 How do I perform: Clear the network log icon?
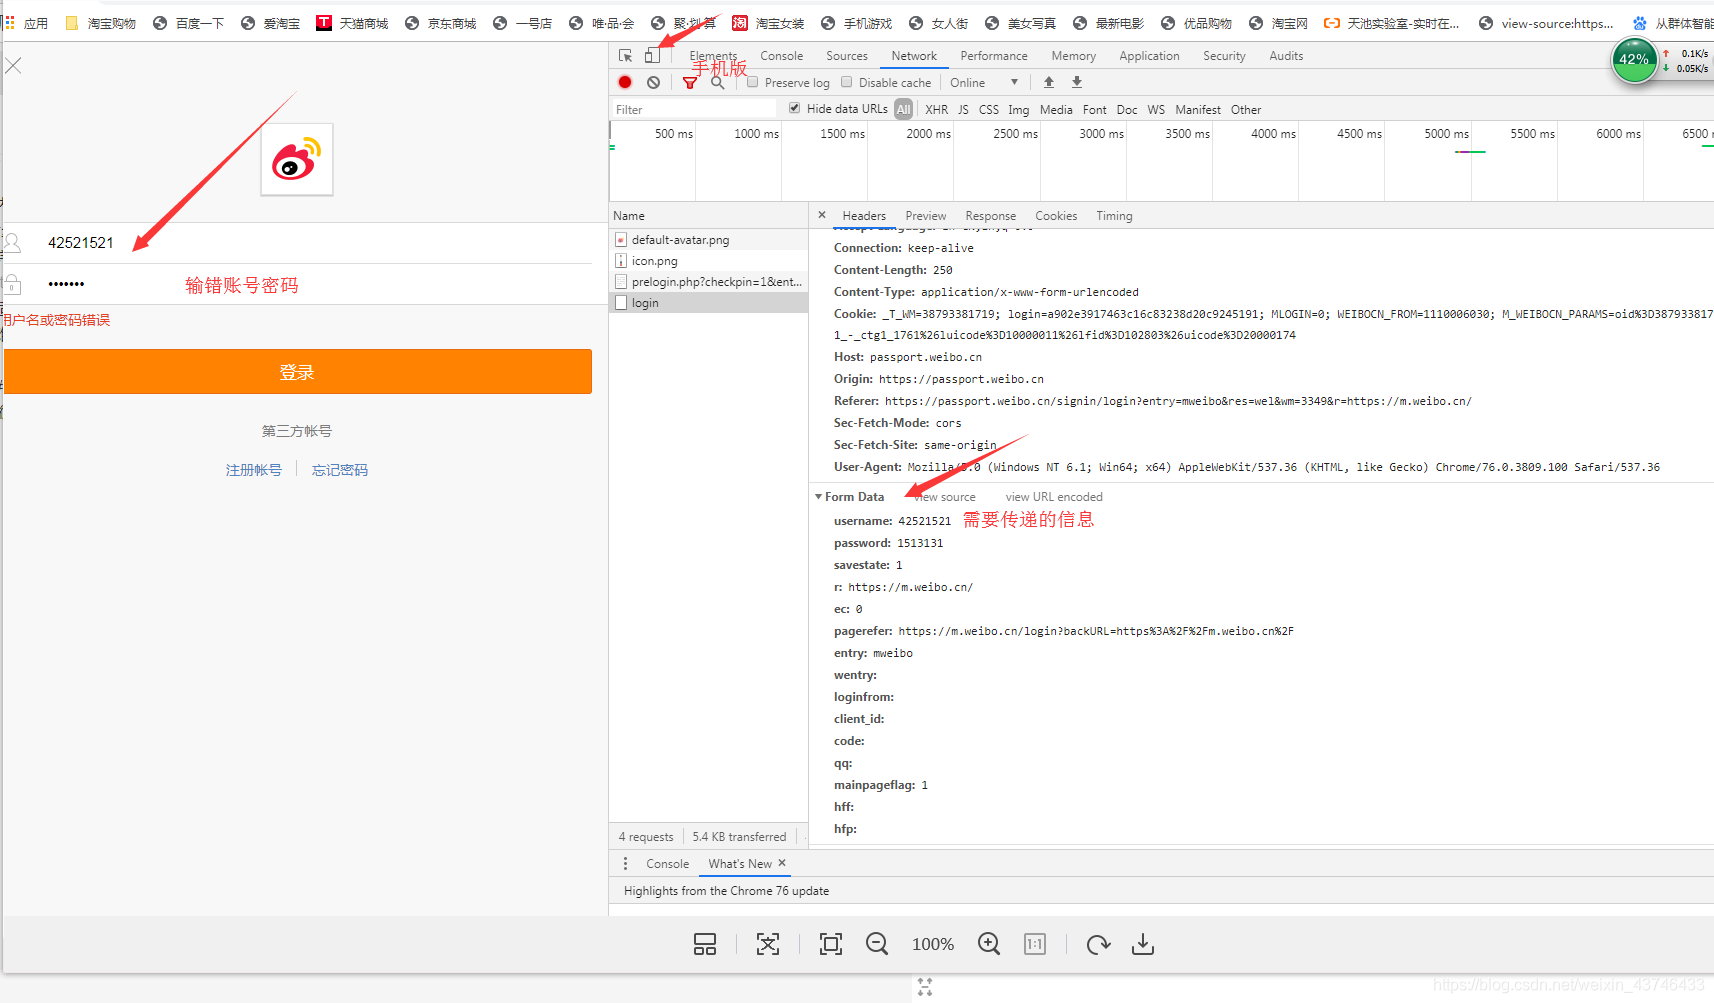(653, 82)
